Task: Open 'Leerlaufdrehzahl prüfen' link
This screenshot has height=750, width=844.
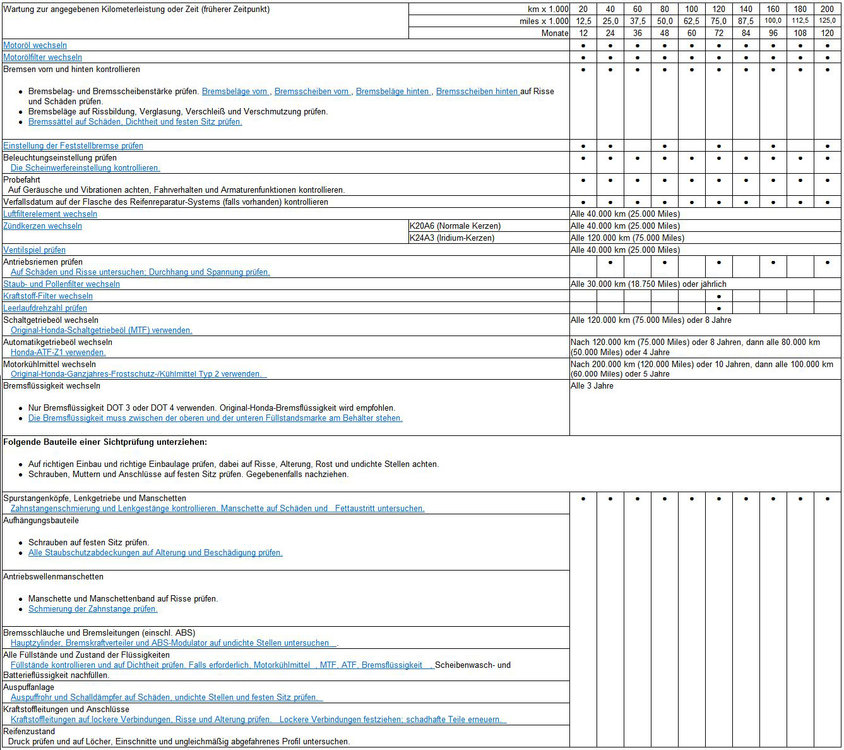Action: pos(45,308)
